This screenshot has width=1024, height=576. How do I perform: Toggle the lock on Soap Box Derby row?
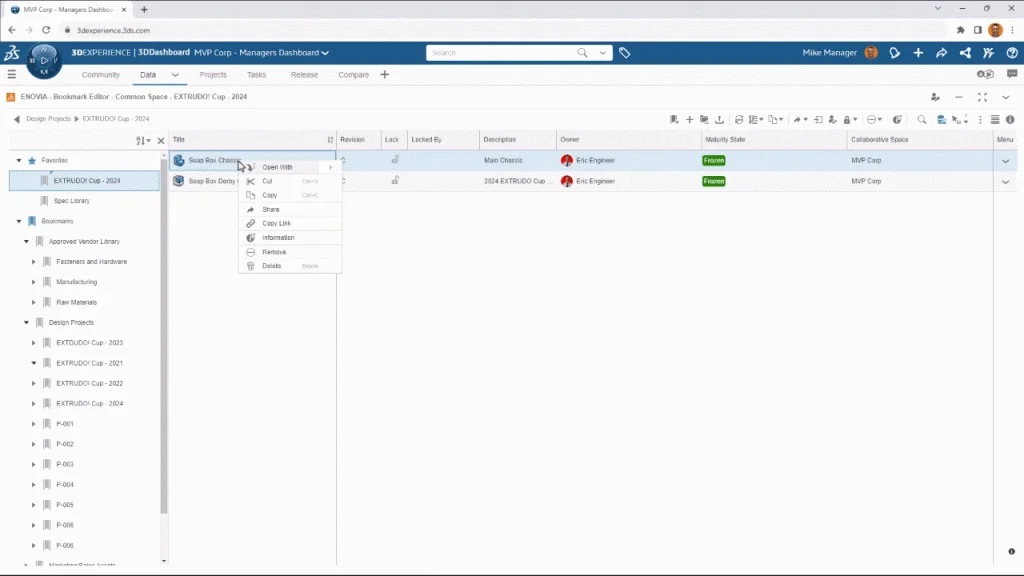(x=395, y=181)
